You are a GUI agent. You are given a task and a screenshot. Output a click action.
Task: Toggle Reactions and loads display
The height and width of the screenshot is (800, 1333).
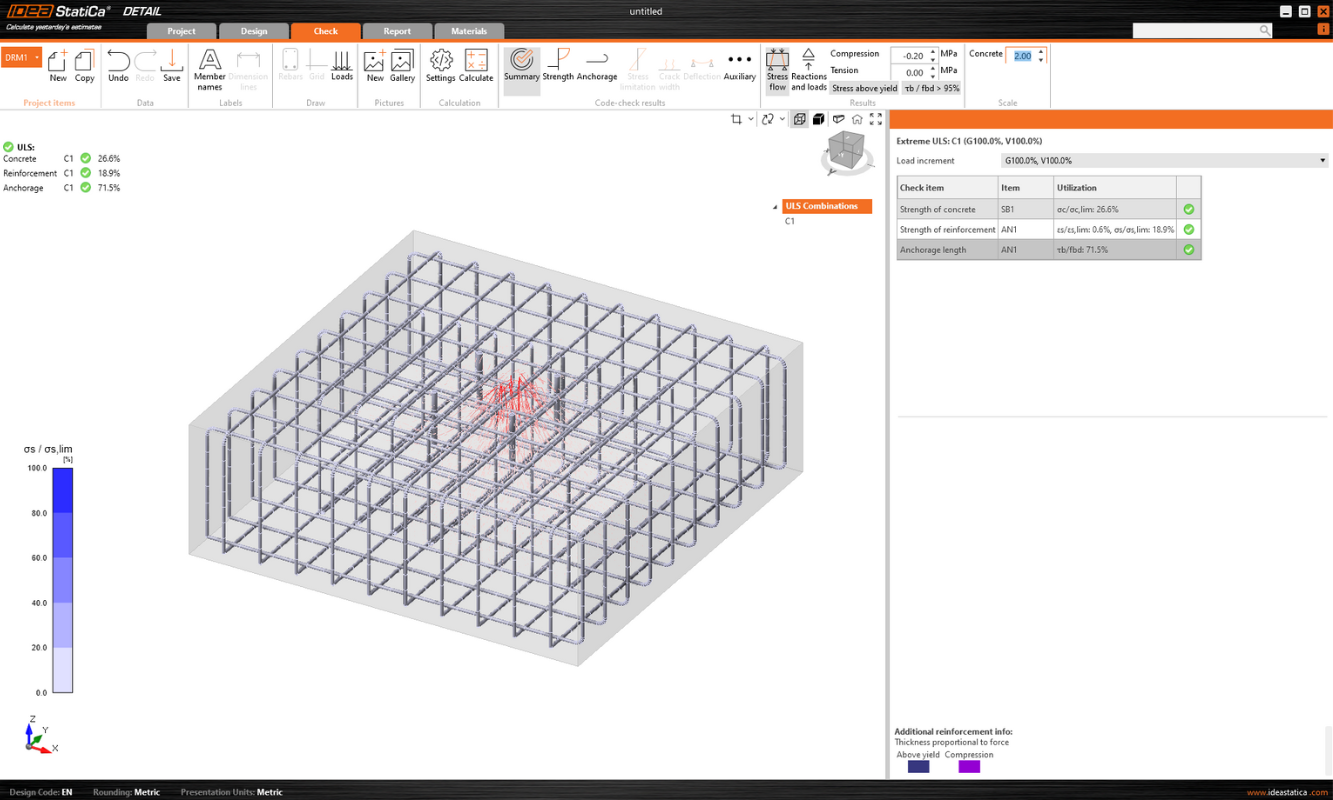809,70
